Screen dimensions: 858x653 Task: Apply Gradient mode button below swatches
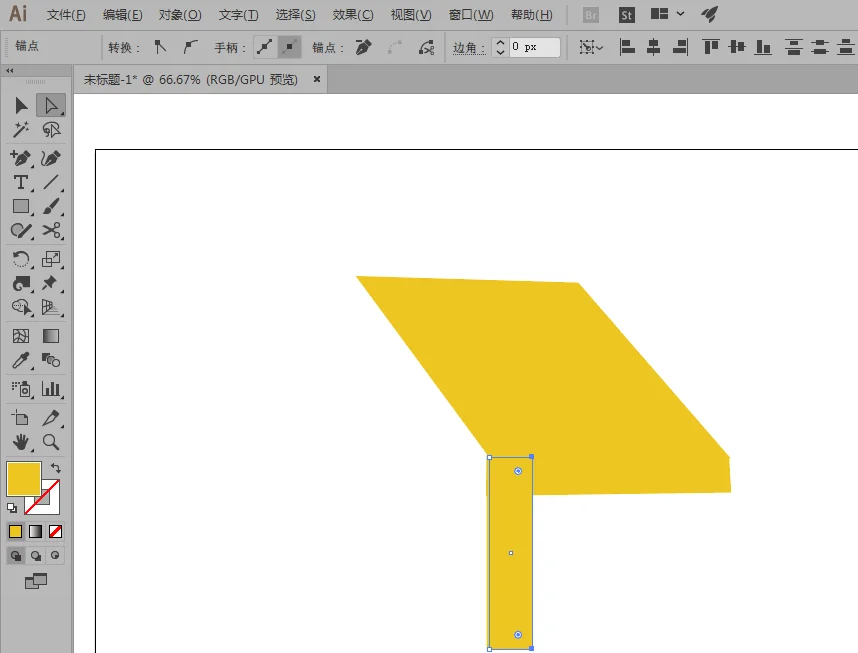pos(36,531)
